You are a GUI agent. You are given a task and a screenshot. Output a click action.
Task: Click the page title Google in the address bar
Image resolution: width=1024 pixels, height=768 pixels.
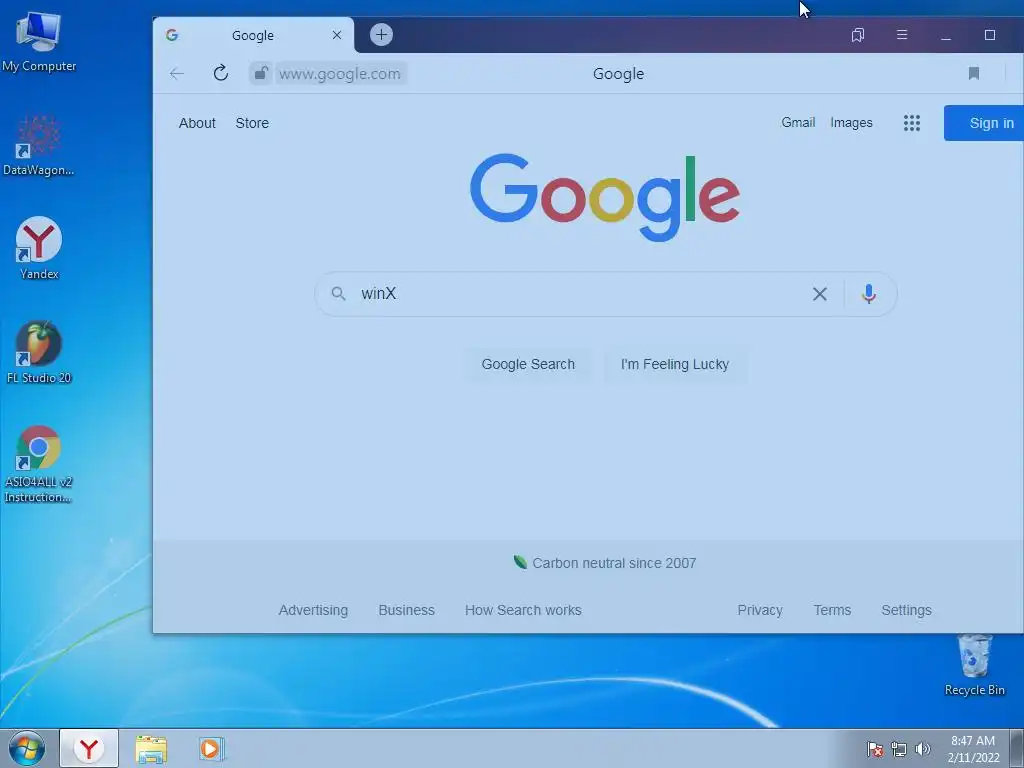point(618,74)
